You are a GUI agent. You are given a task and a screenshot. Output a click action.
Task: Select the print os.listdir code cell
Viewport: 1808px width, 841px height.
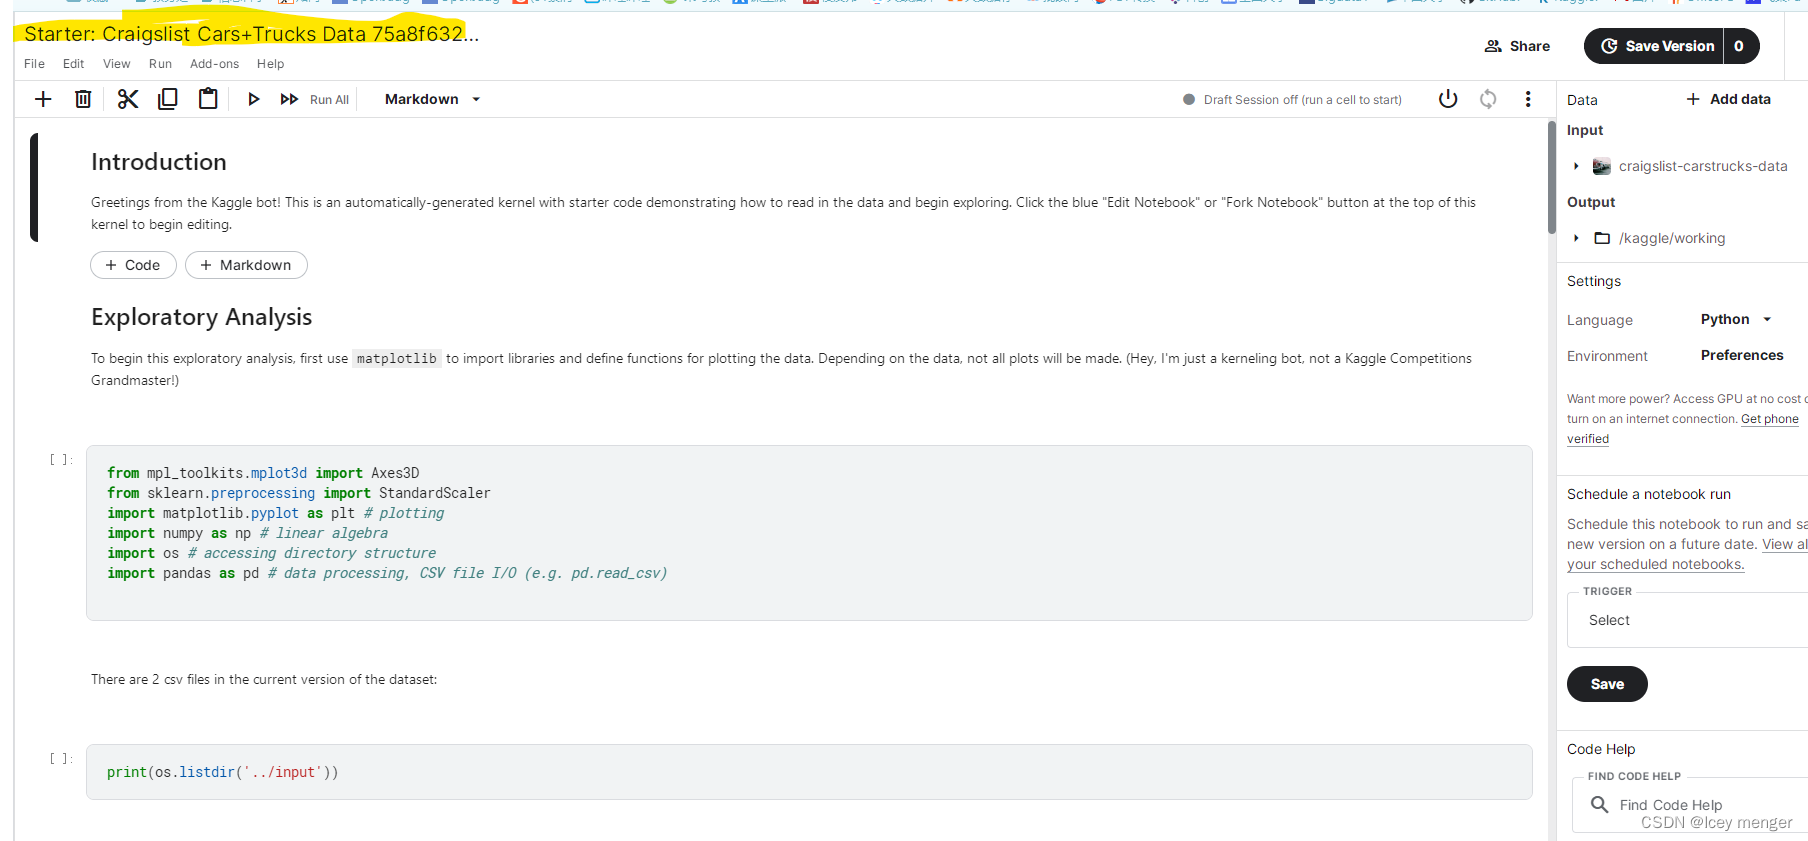[809, 772]
